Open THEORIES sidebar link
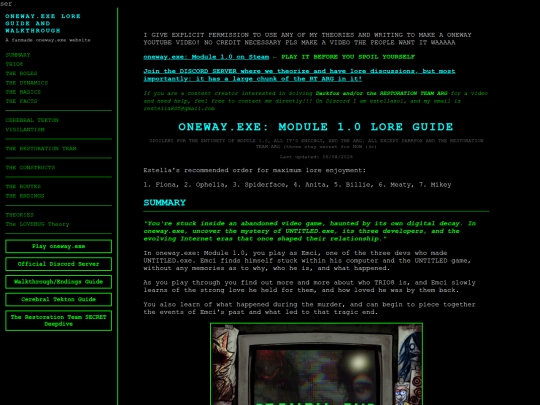The image size is (540, 405). point(20,215)
